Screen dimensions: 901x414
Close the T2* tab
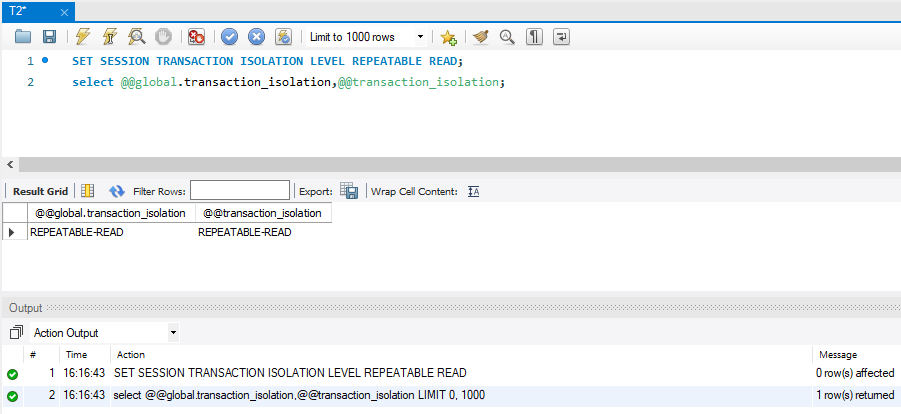(x=64, y=12)
